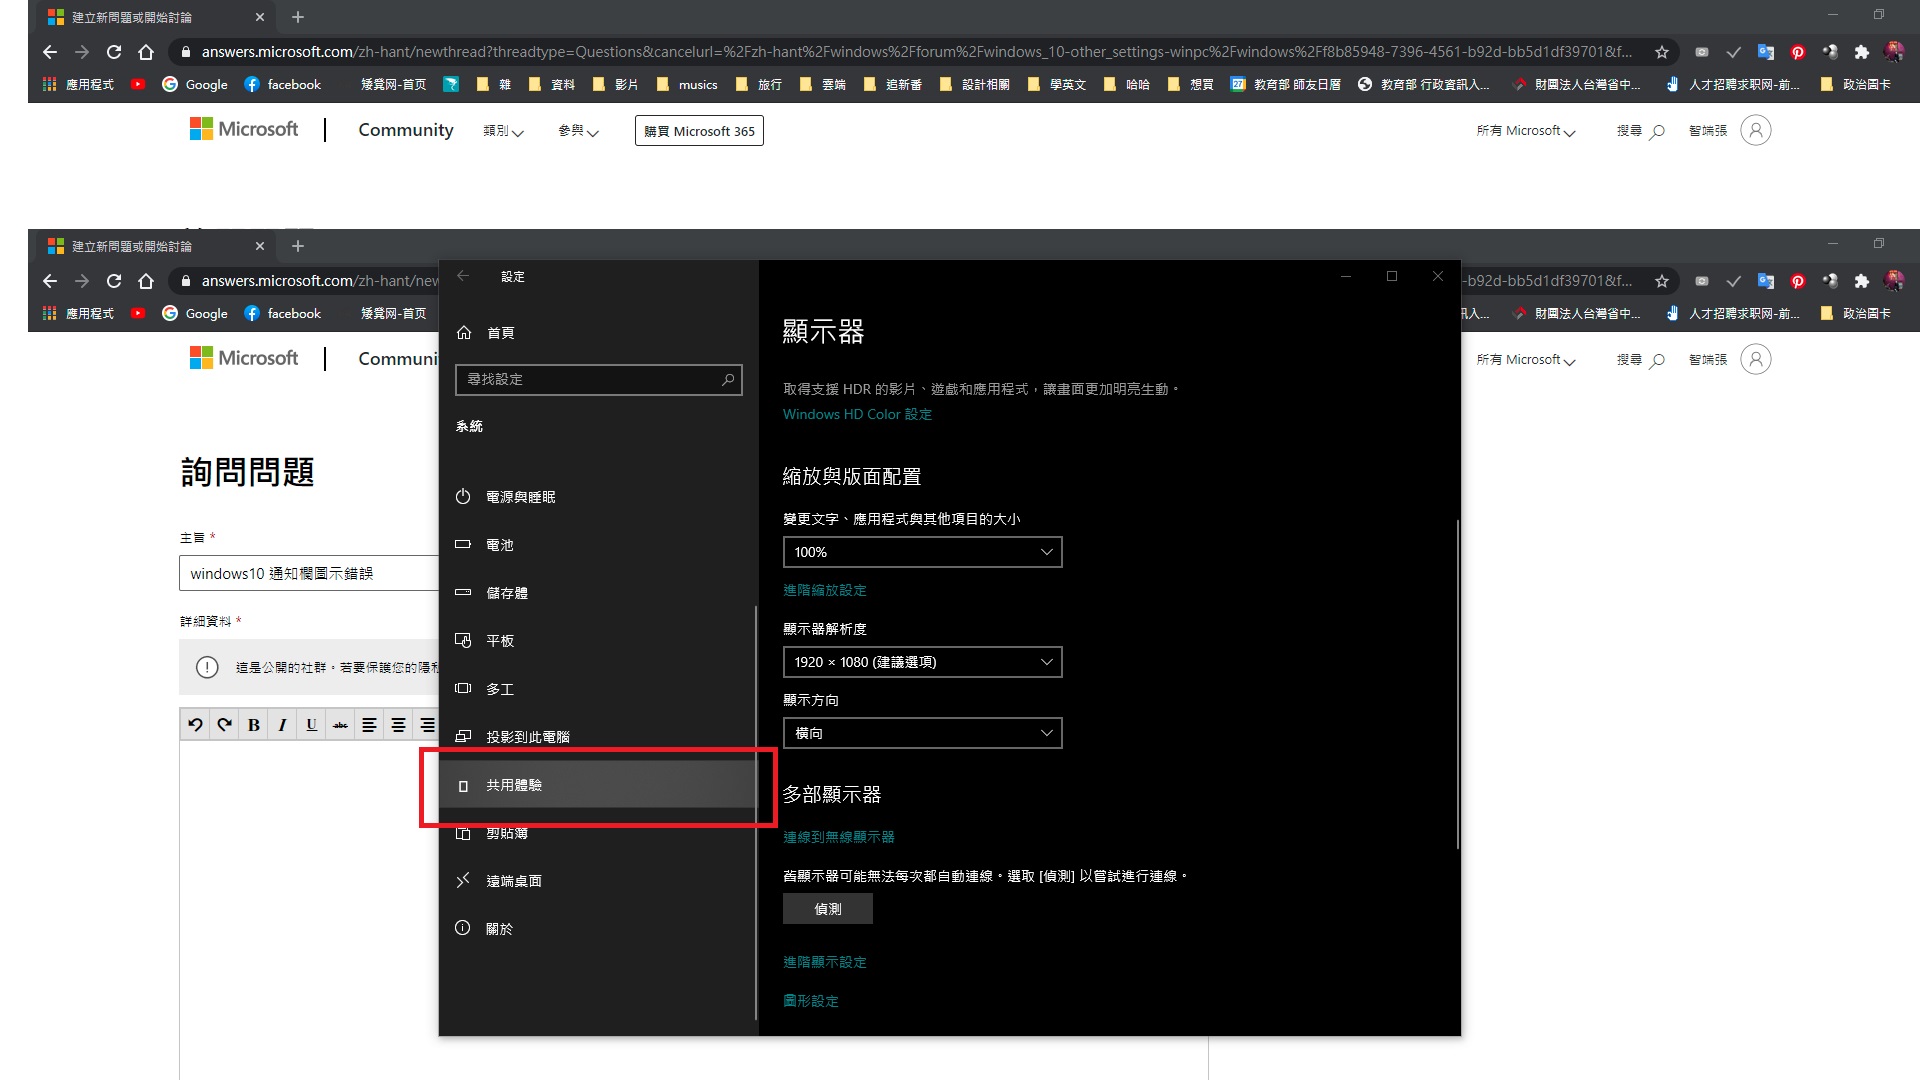
Task: Open the Windows HD Color 設定 link
Action: point(857,414)
